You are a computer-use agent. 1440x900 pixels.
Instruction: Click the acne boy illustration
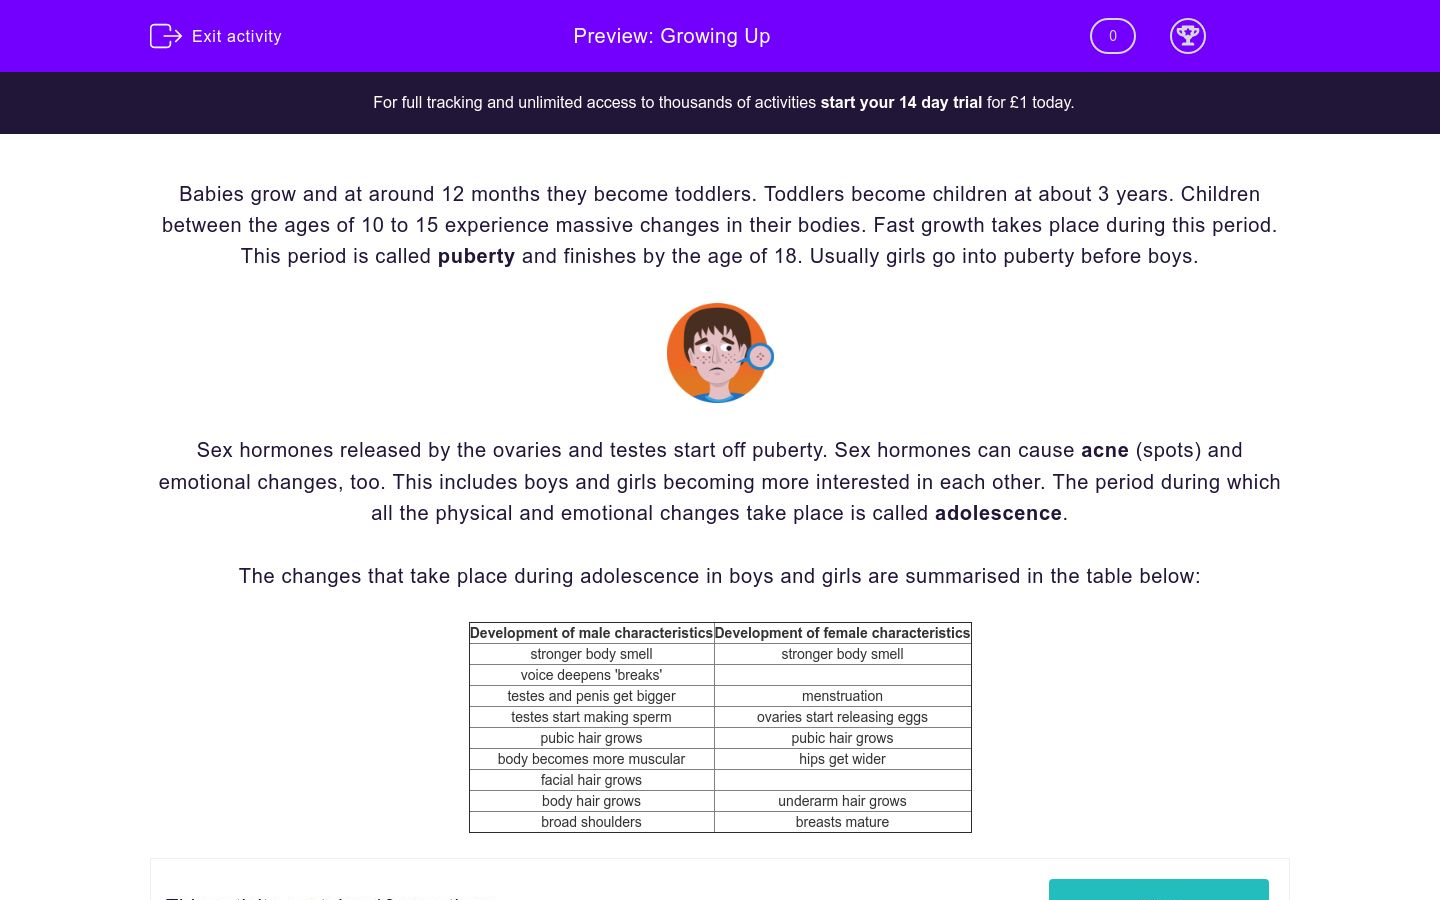[715, 352]
